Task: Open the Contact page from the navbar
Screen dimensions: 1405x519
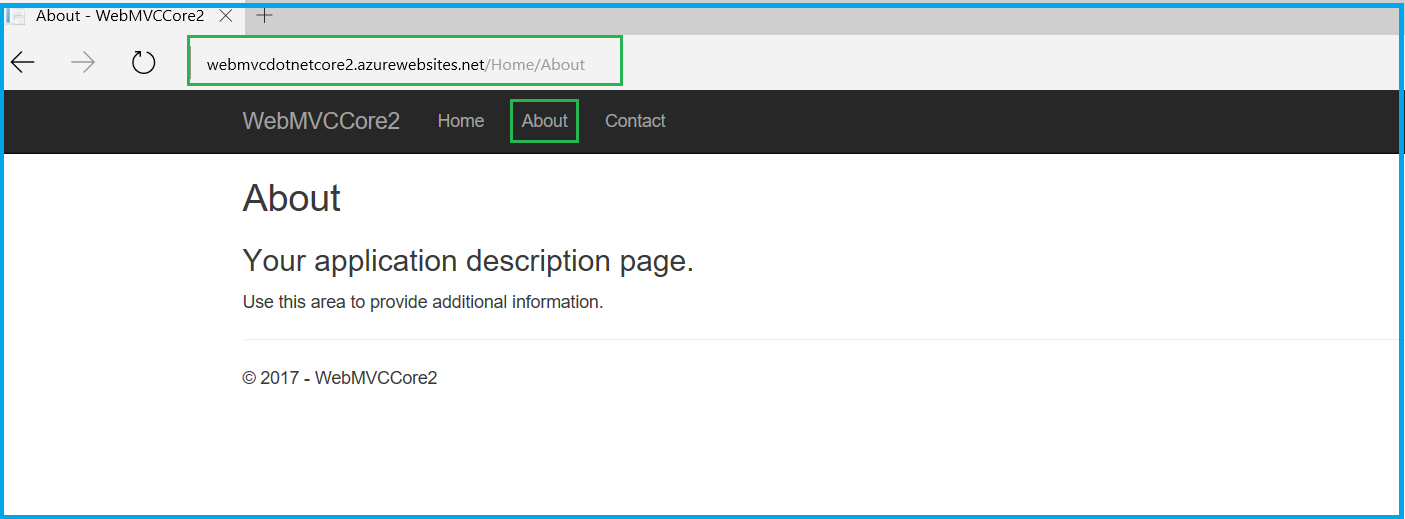Action: [x=635, y=121]
